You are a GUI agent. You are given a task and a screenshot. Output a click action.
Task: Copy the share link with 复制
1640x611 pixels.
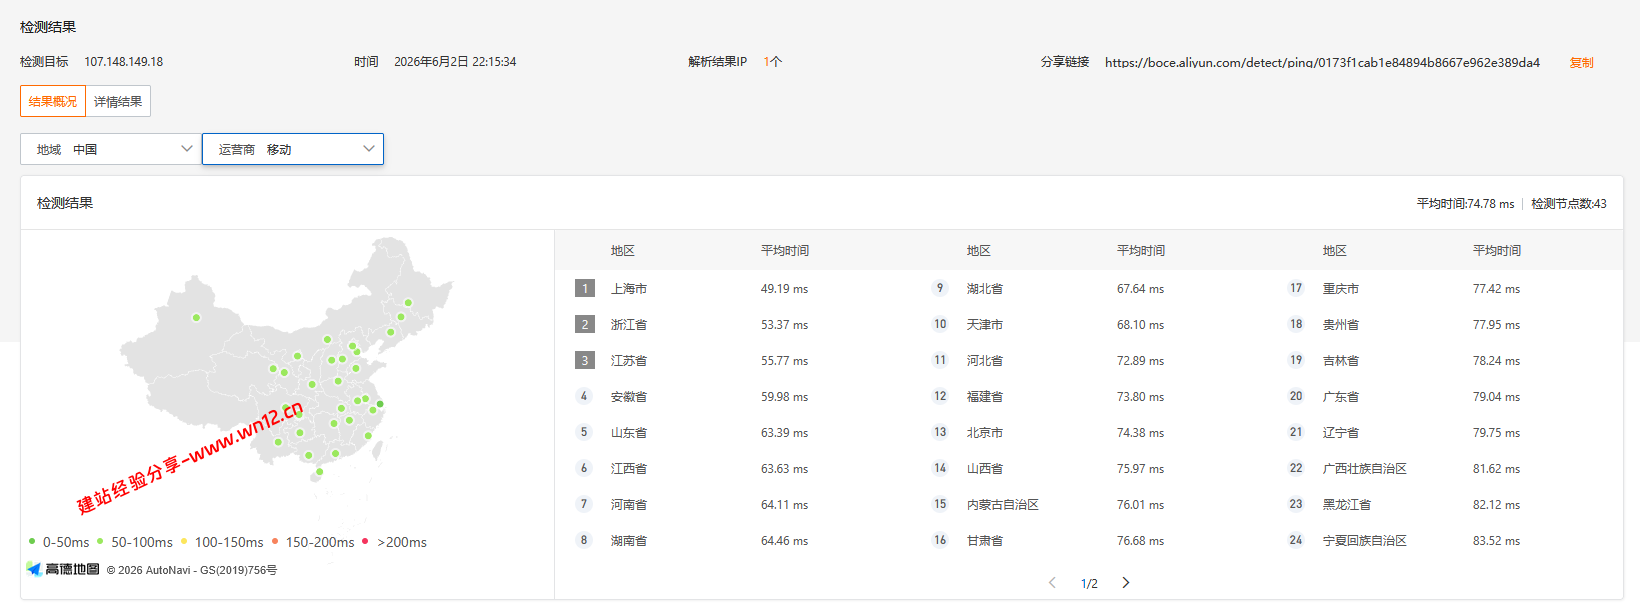point(1581,62)
